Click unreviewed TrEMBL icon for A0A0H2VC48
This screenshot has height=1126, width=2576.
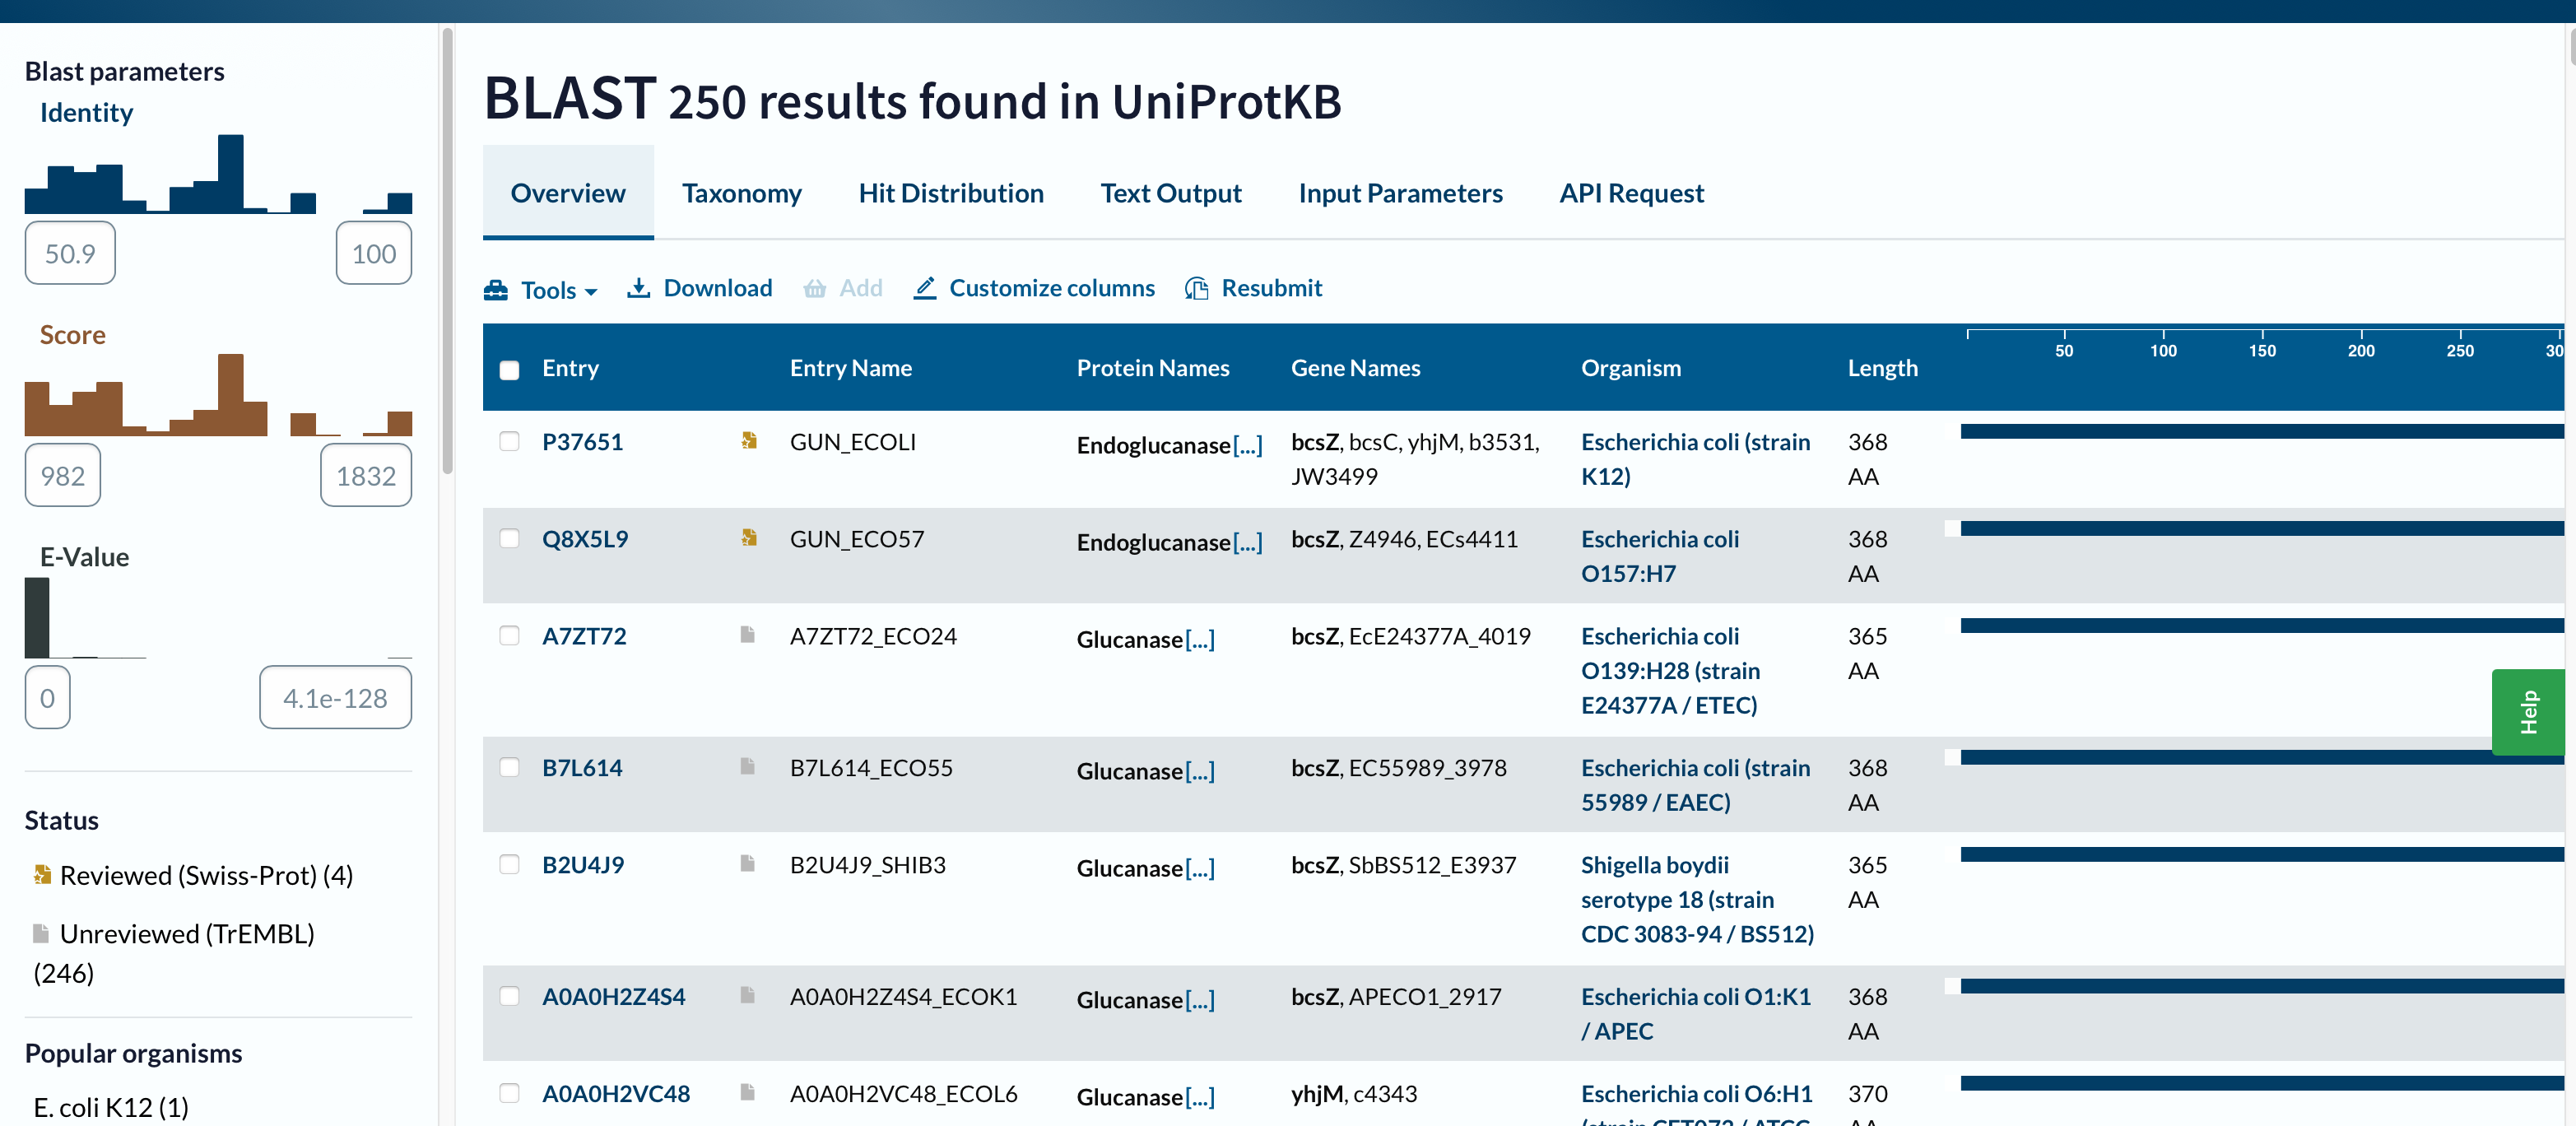point(747,1092)
